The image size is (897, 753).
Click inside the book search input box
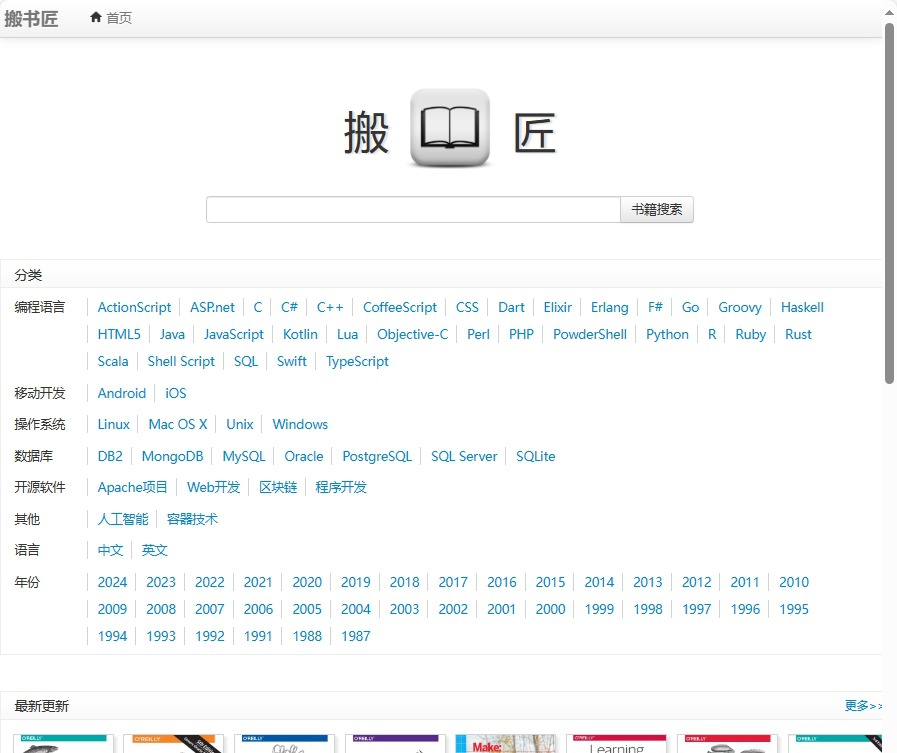pyautogui.click(x=413, y=209)
